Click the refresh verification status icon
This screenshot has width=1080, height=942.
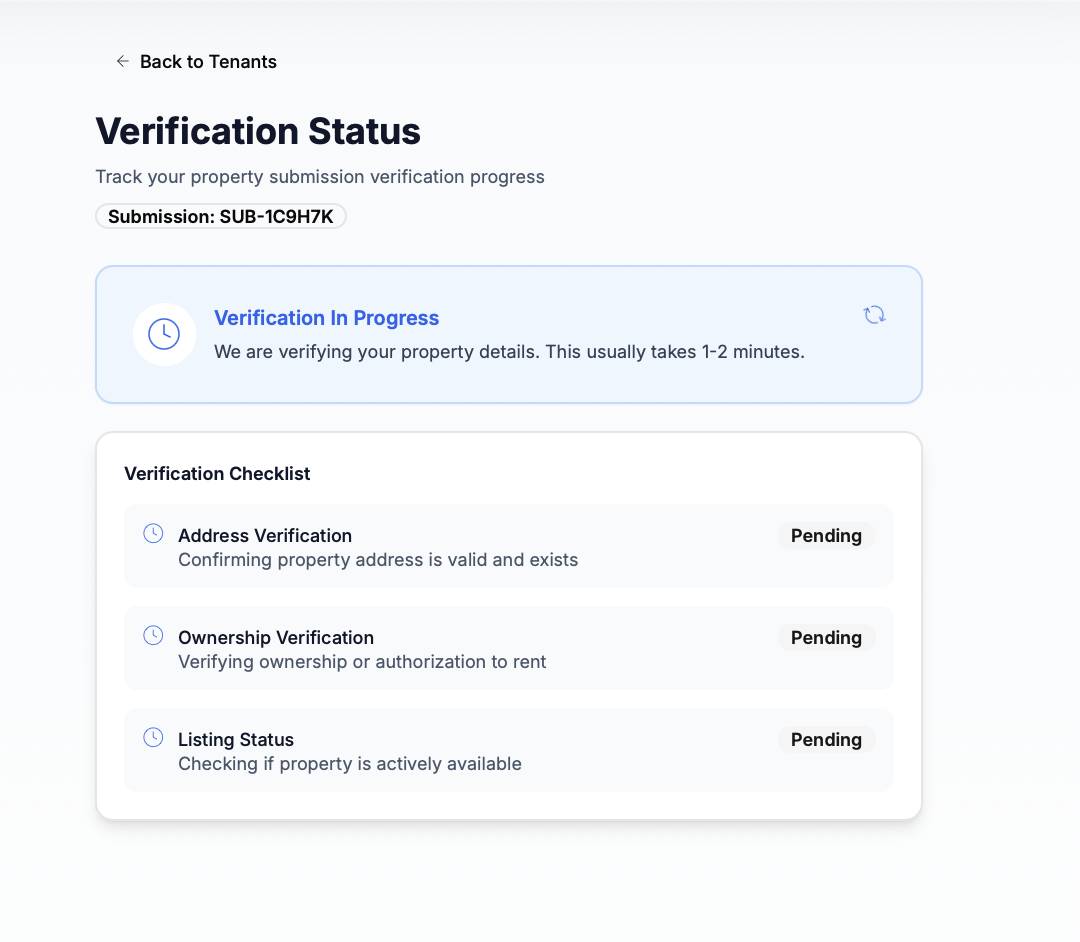874,315
